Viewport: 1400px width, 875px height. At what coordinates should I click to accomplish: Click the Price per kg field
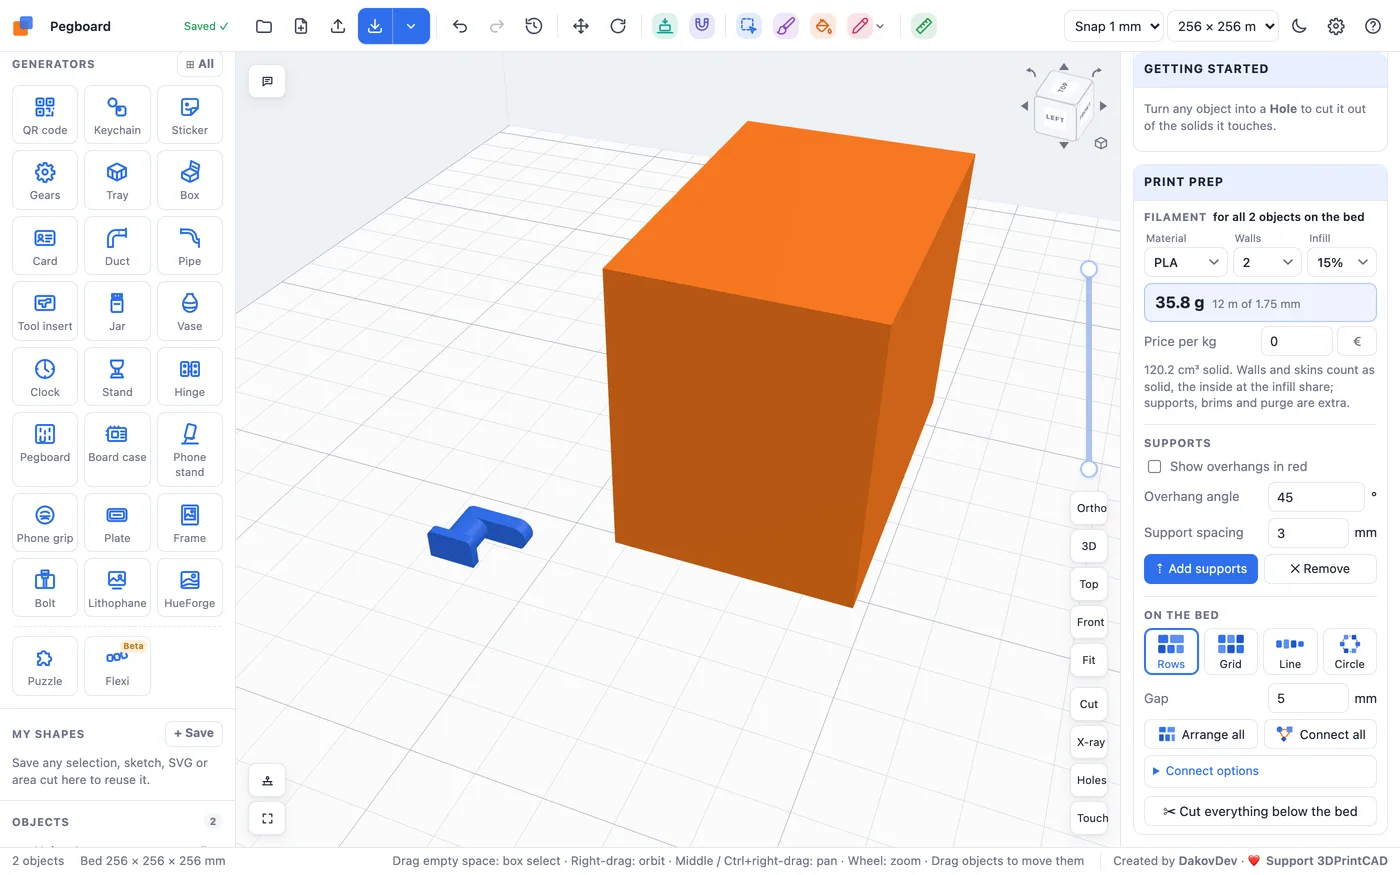point(1297,341)
